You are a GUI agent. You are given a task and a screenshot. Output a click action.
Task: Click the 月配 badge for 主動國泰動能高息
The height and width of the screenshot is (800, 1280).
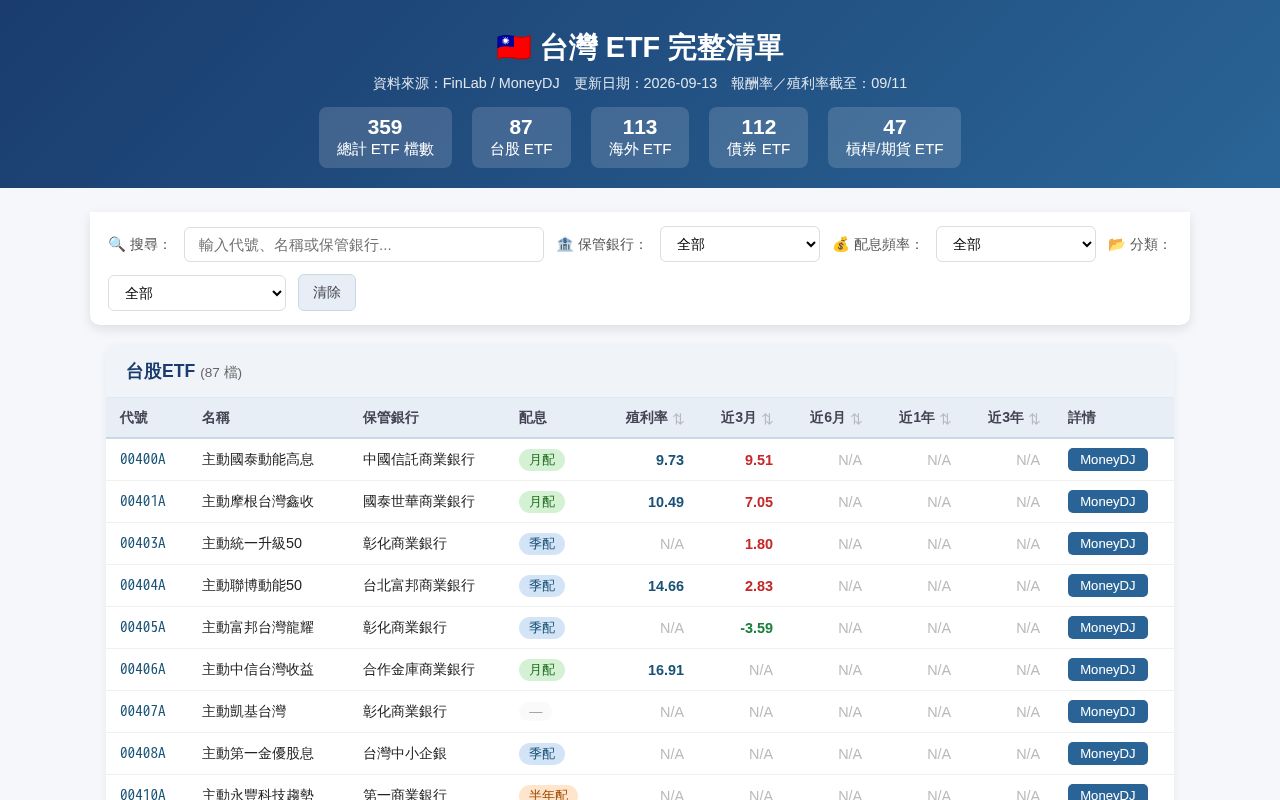tap(542, 460)
